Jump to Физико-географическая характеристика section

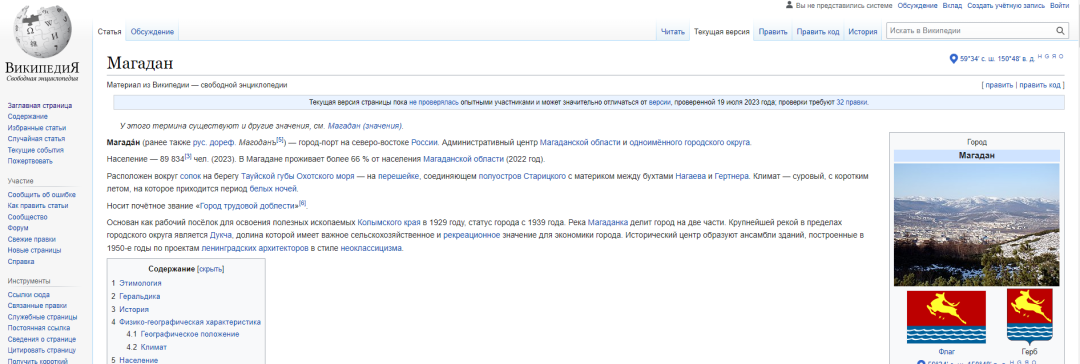[189, 322]
